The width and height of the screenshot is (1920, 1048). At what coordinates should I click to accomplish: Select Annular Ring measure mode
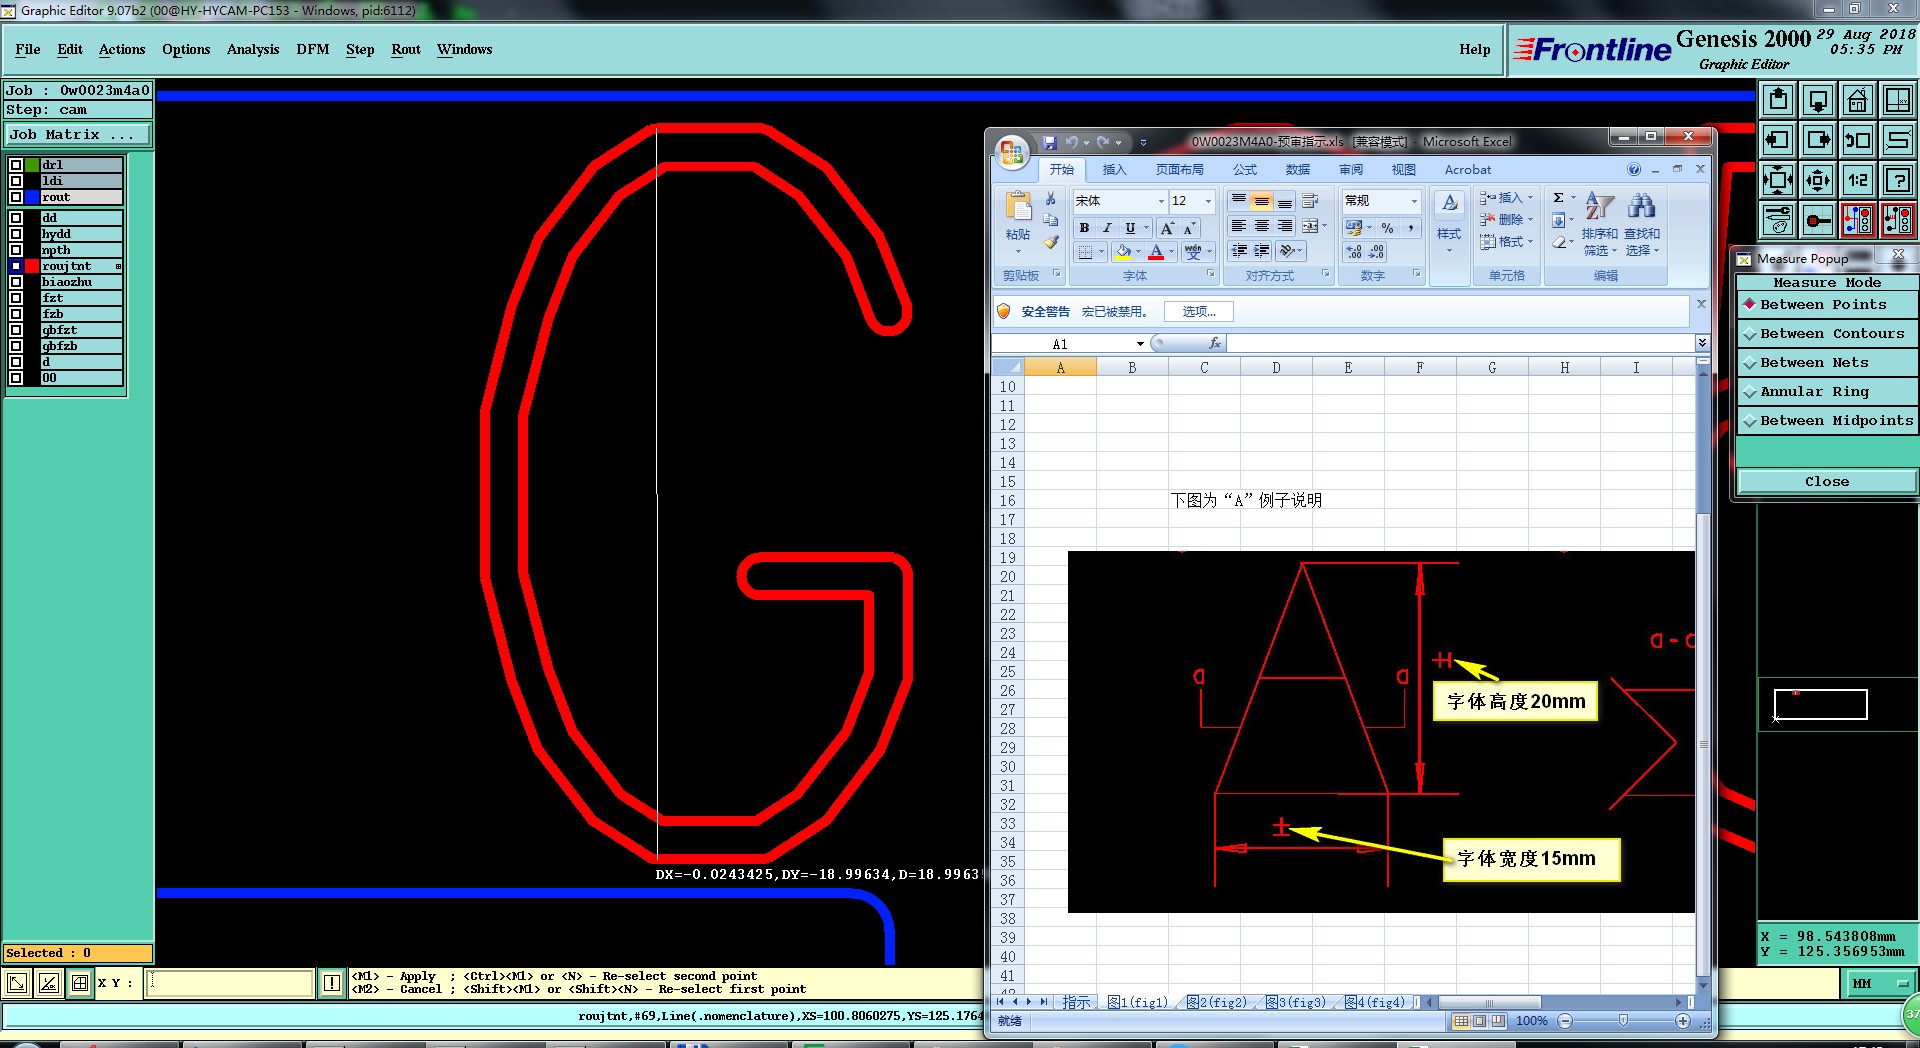pyautogui.click(x=1827, y=392)
